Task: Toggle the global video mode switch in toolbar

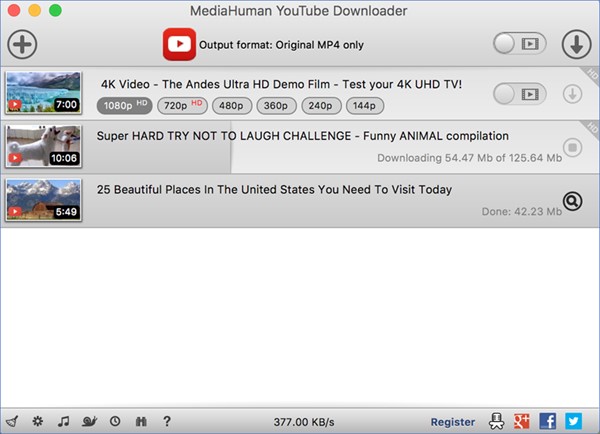Action: 519,44
